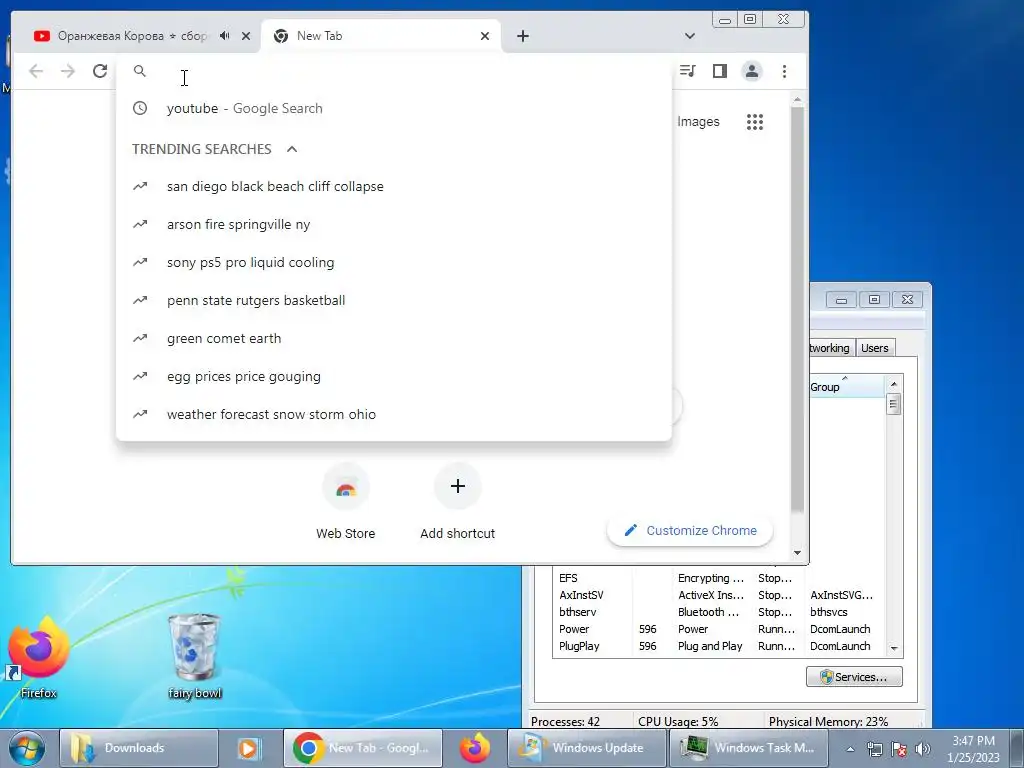This screenshot has height=768, width=1024.
Task: Select suggestion green comet earth
Action: (x=394, y=338)
